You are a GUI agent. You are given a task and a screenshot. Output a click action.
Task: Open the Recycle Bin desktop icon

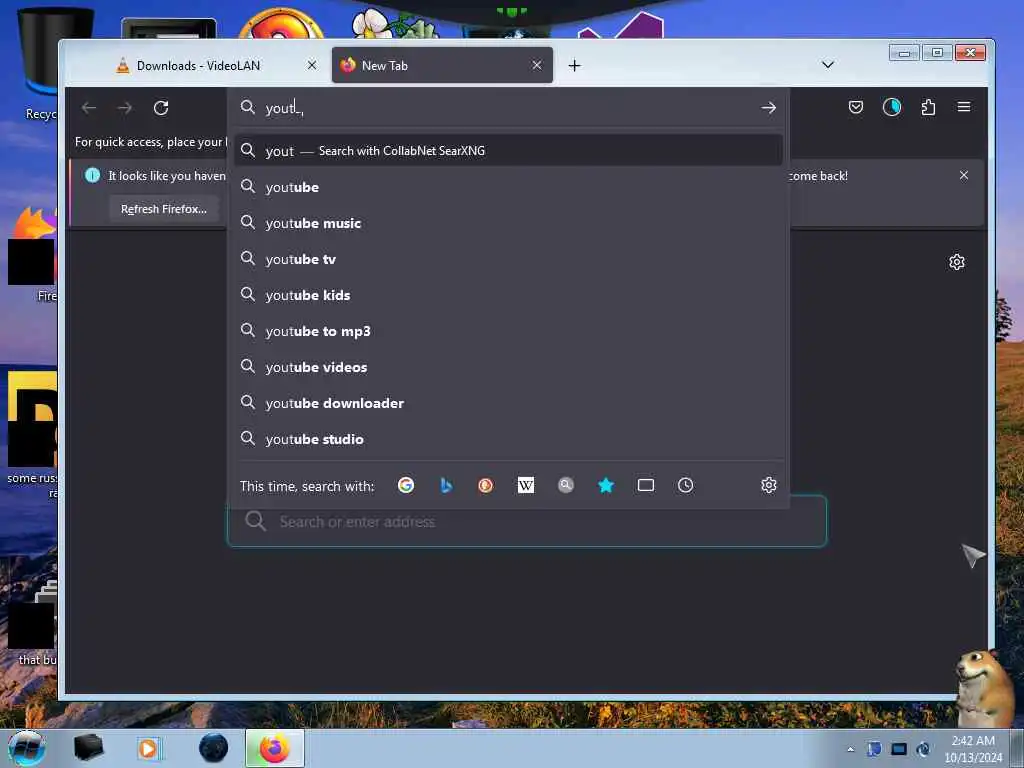[x=40, y=64]
